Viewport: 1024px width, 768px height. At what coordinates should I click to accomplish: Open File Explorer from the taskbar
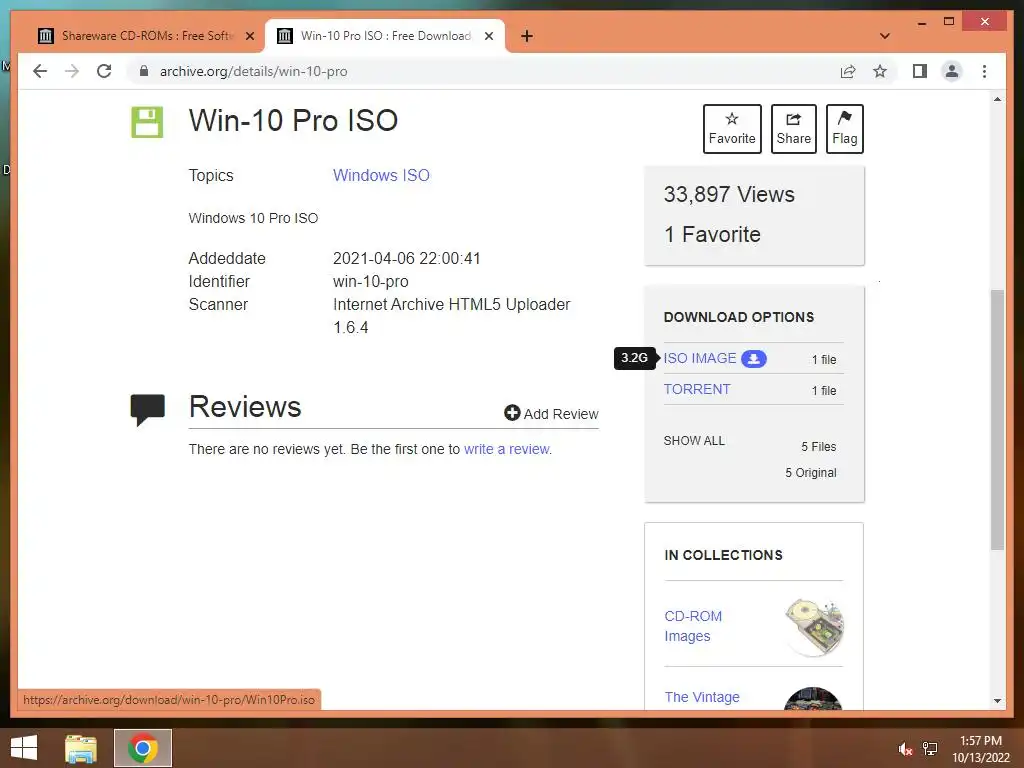[81, 748]
